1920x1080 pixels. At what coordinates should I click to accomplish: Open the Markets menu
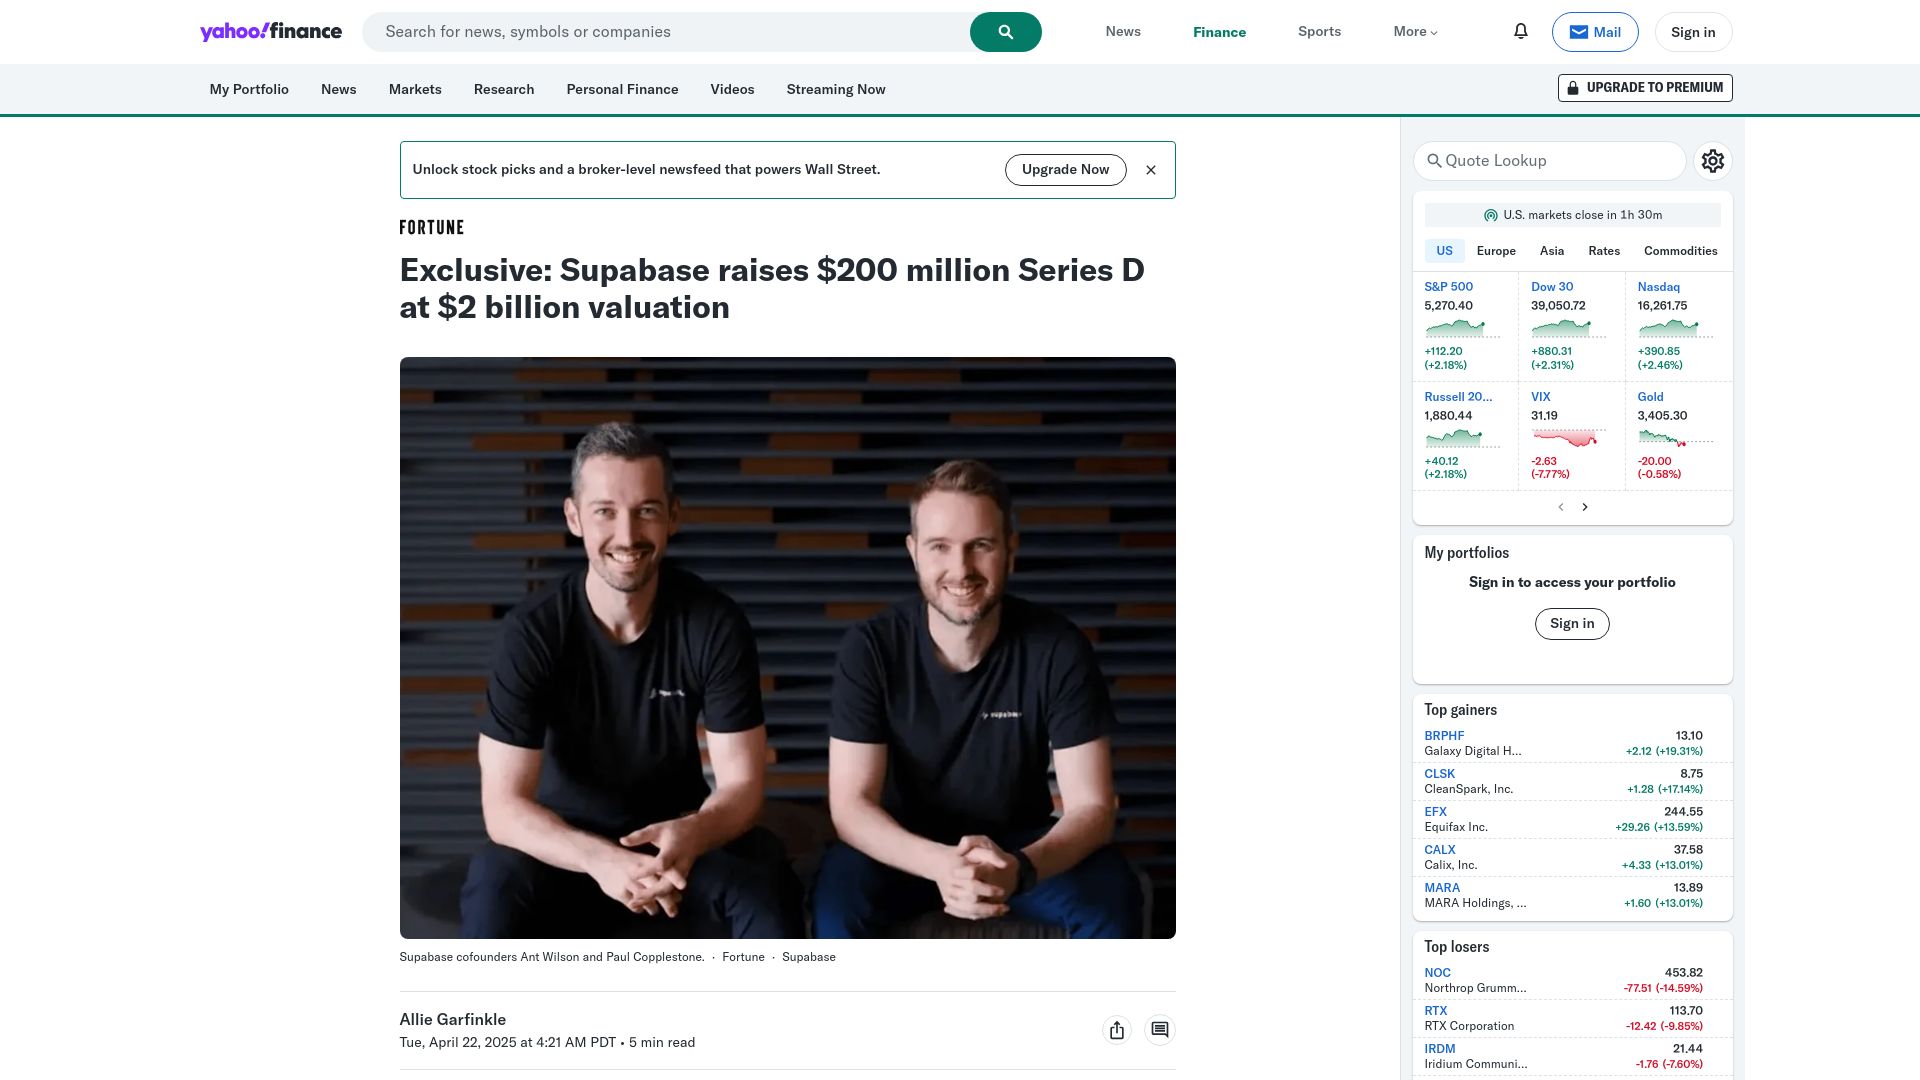(415, 89)
